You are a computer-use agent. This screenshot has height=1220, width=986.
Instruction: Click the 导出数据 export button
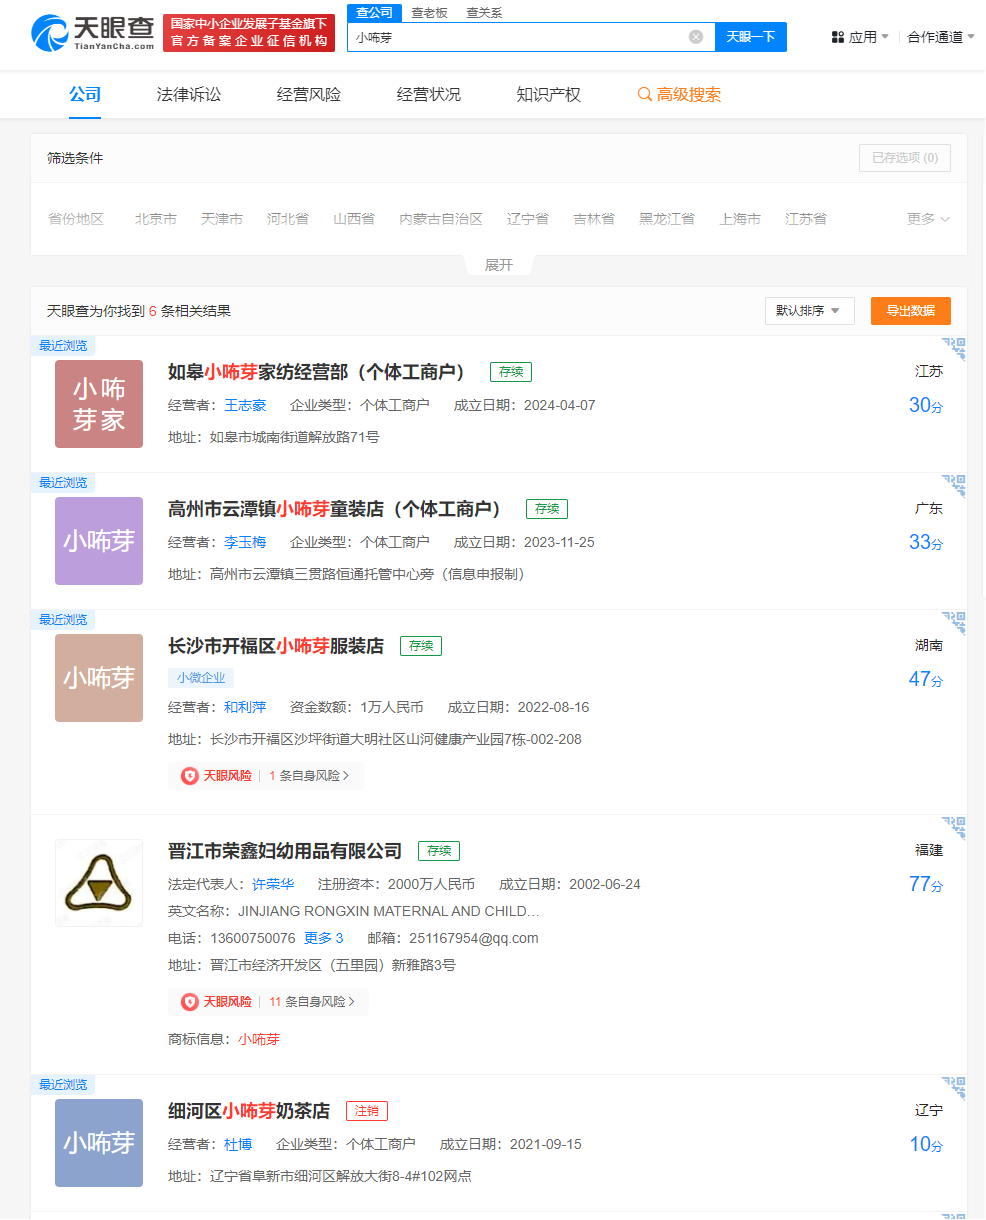(911, 311)
